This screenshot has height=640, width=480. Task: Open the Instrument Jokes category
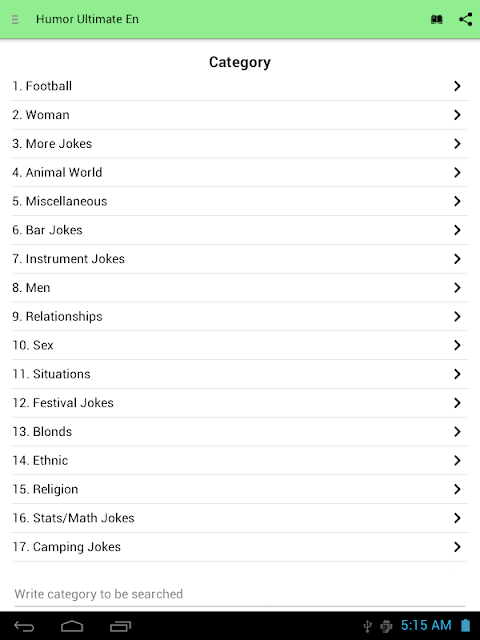240,259
